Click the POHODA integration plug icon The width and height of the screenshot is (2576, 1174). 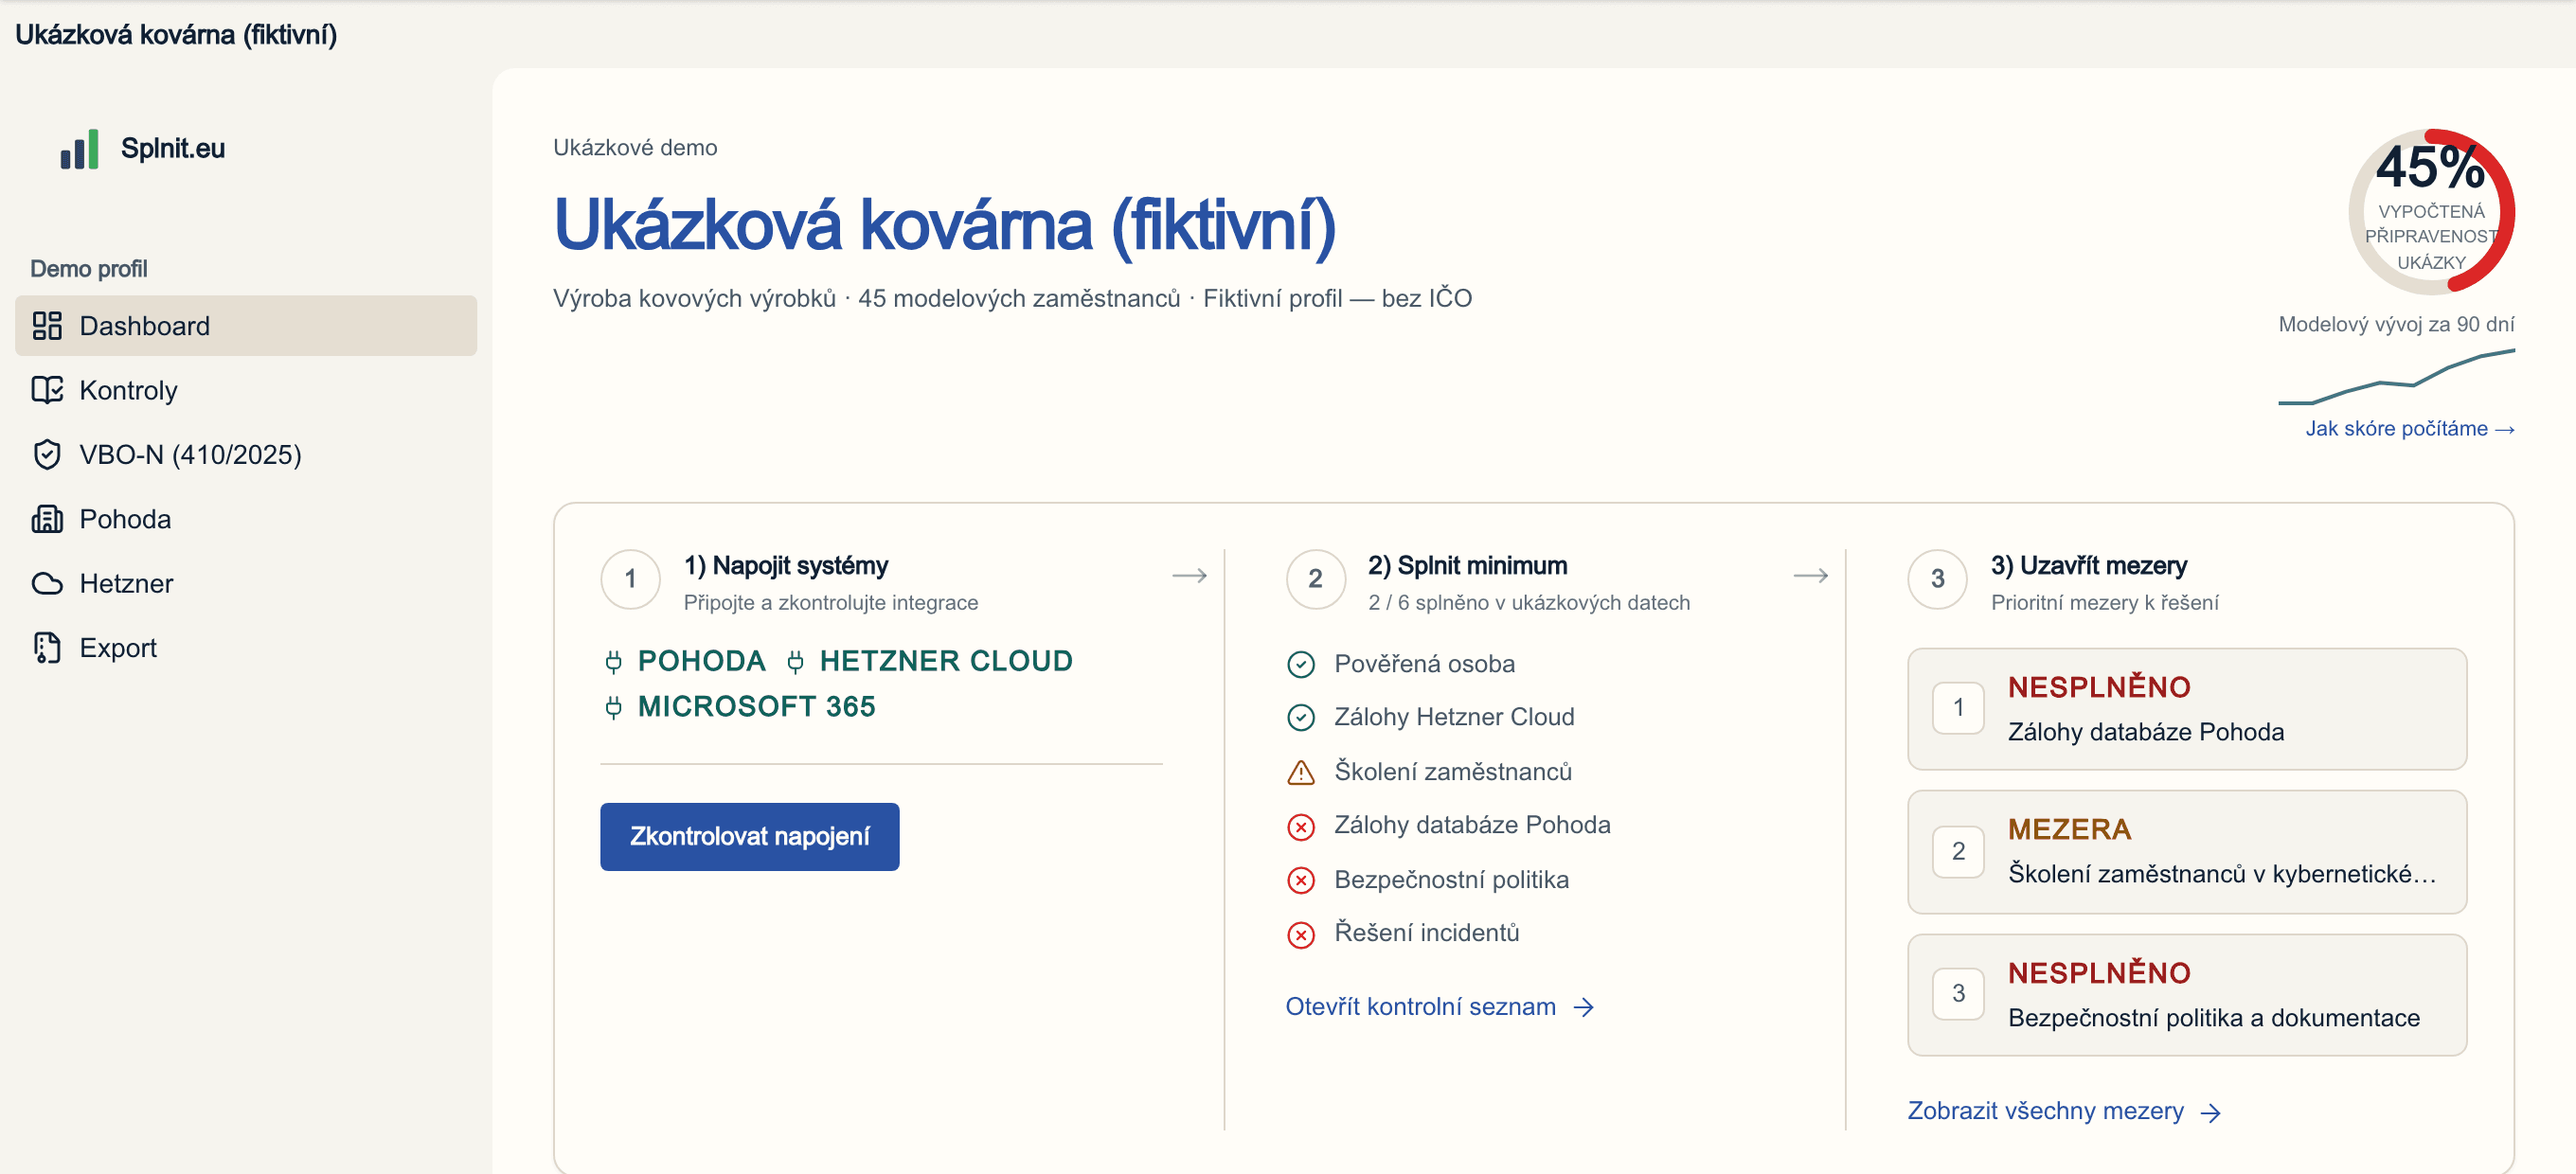614,662
